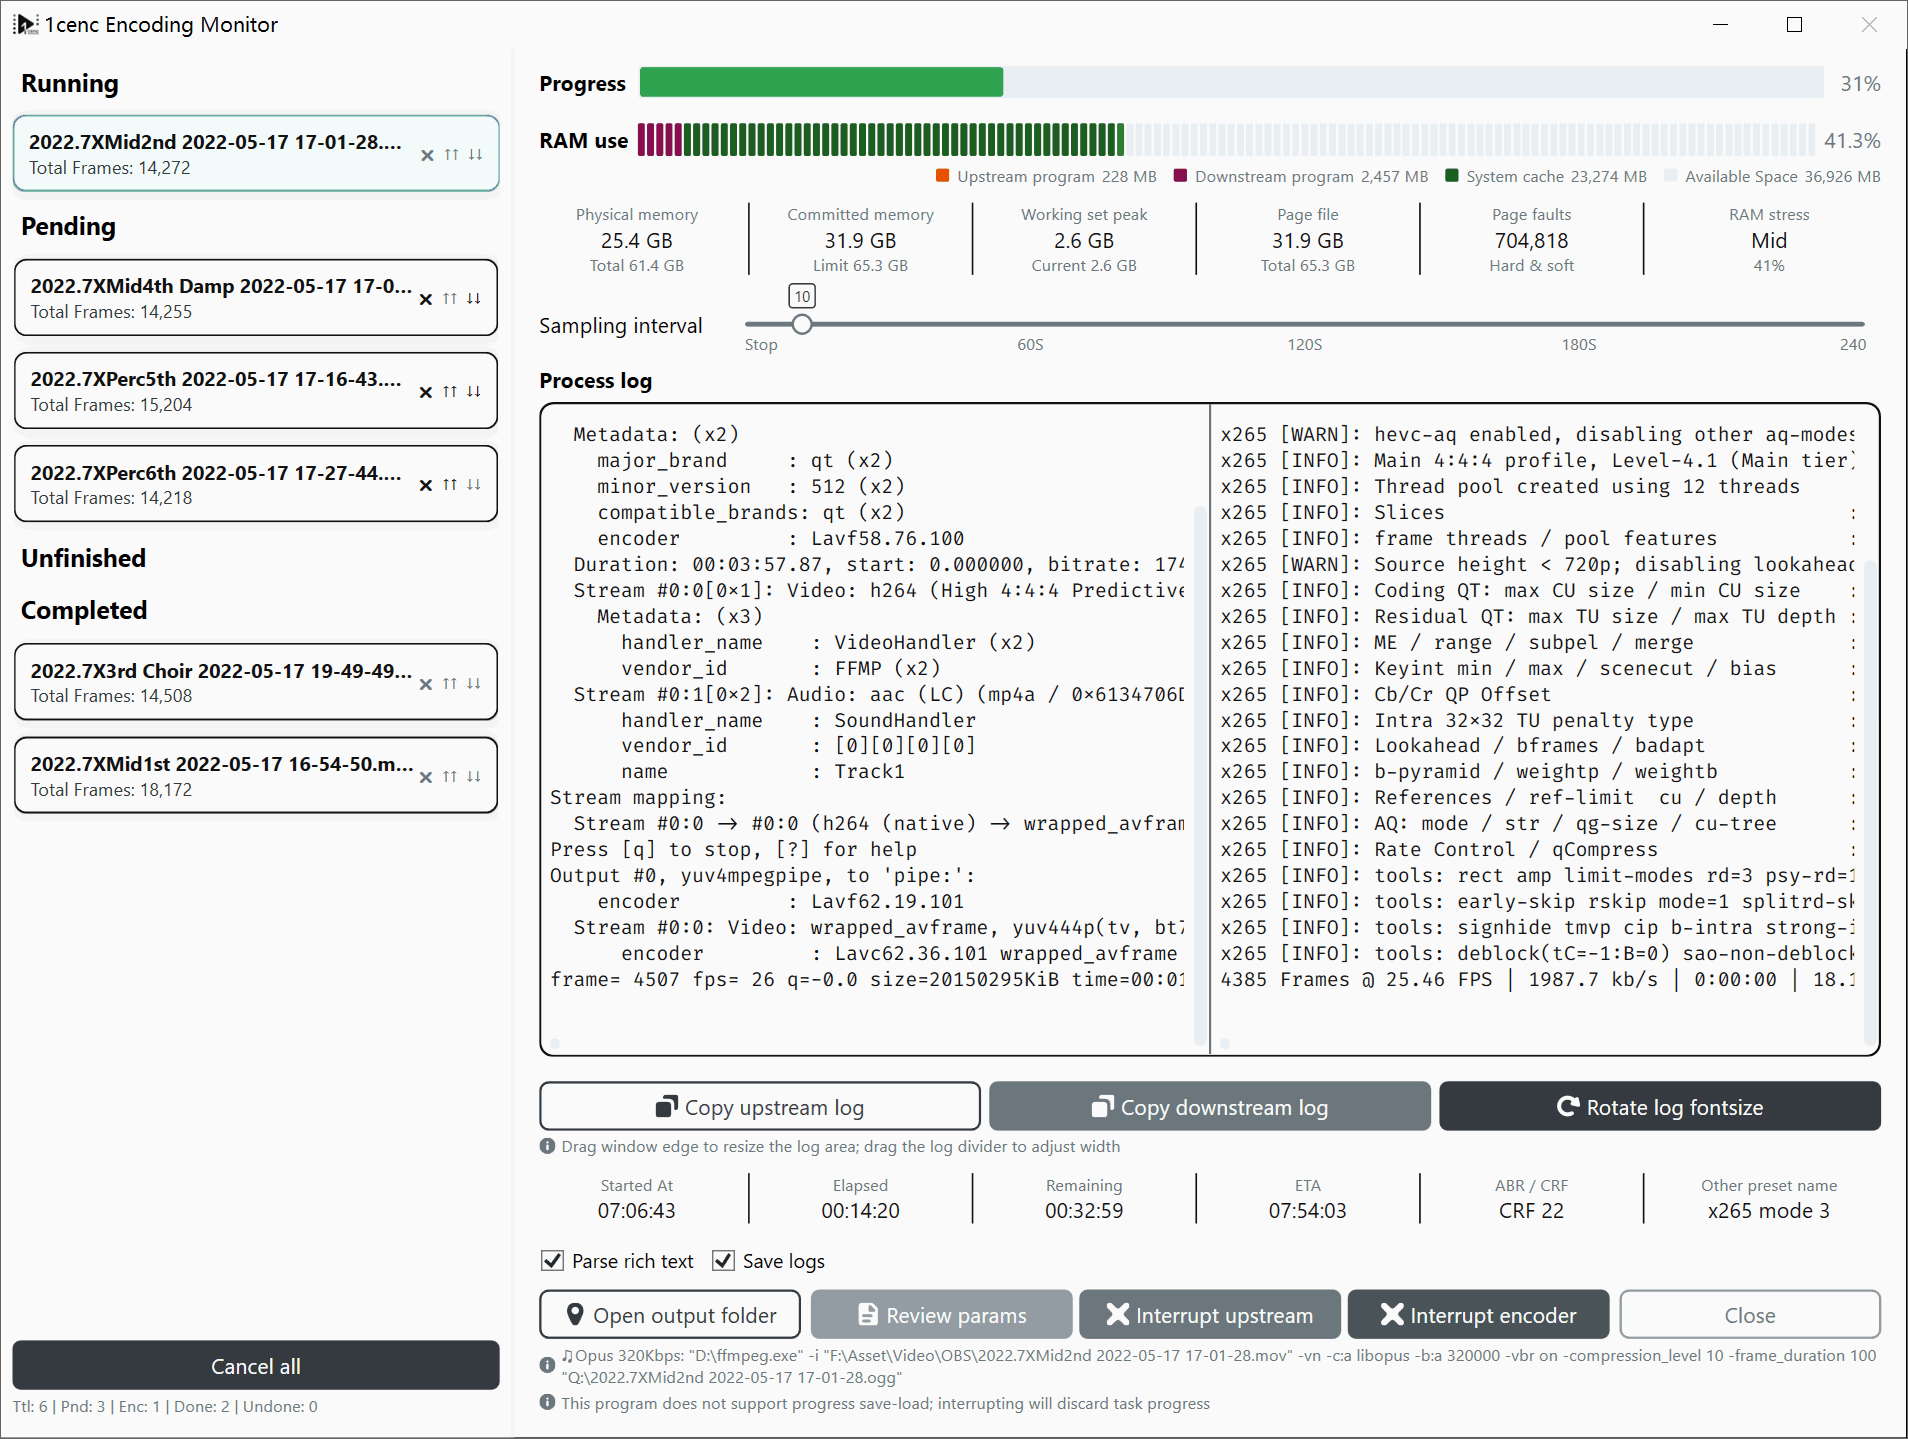Click the 'CRF 22' value
1908x1439 pixels.
(1531, 1211)
